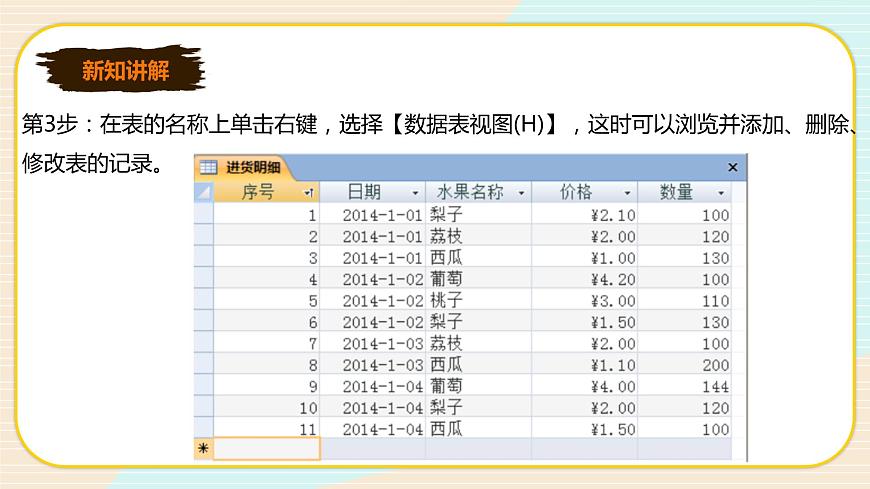This screenshot has width=870, height=489.
Task: Select the 水果名称 column header
Action: coord(478,192)
